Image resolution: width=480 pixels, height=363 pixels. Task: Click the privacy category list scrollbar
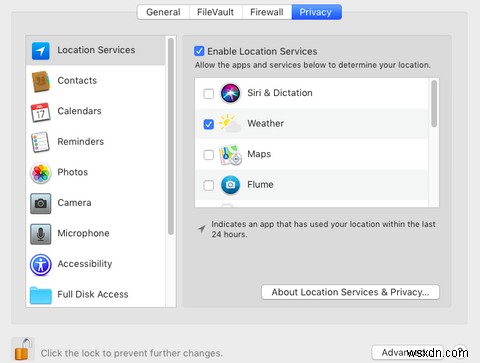click(171, 137)
